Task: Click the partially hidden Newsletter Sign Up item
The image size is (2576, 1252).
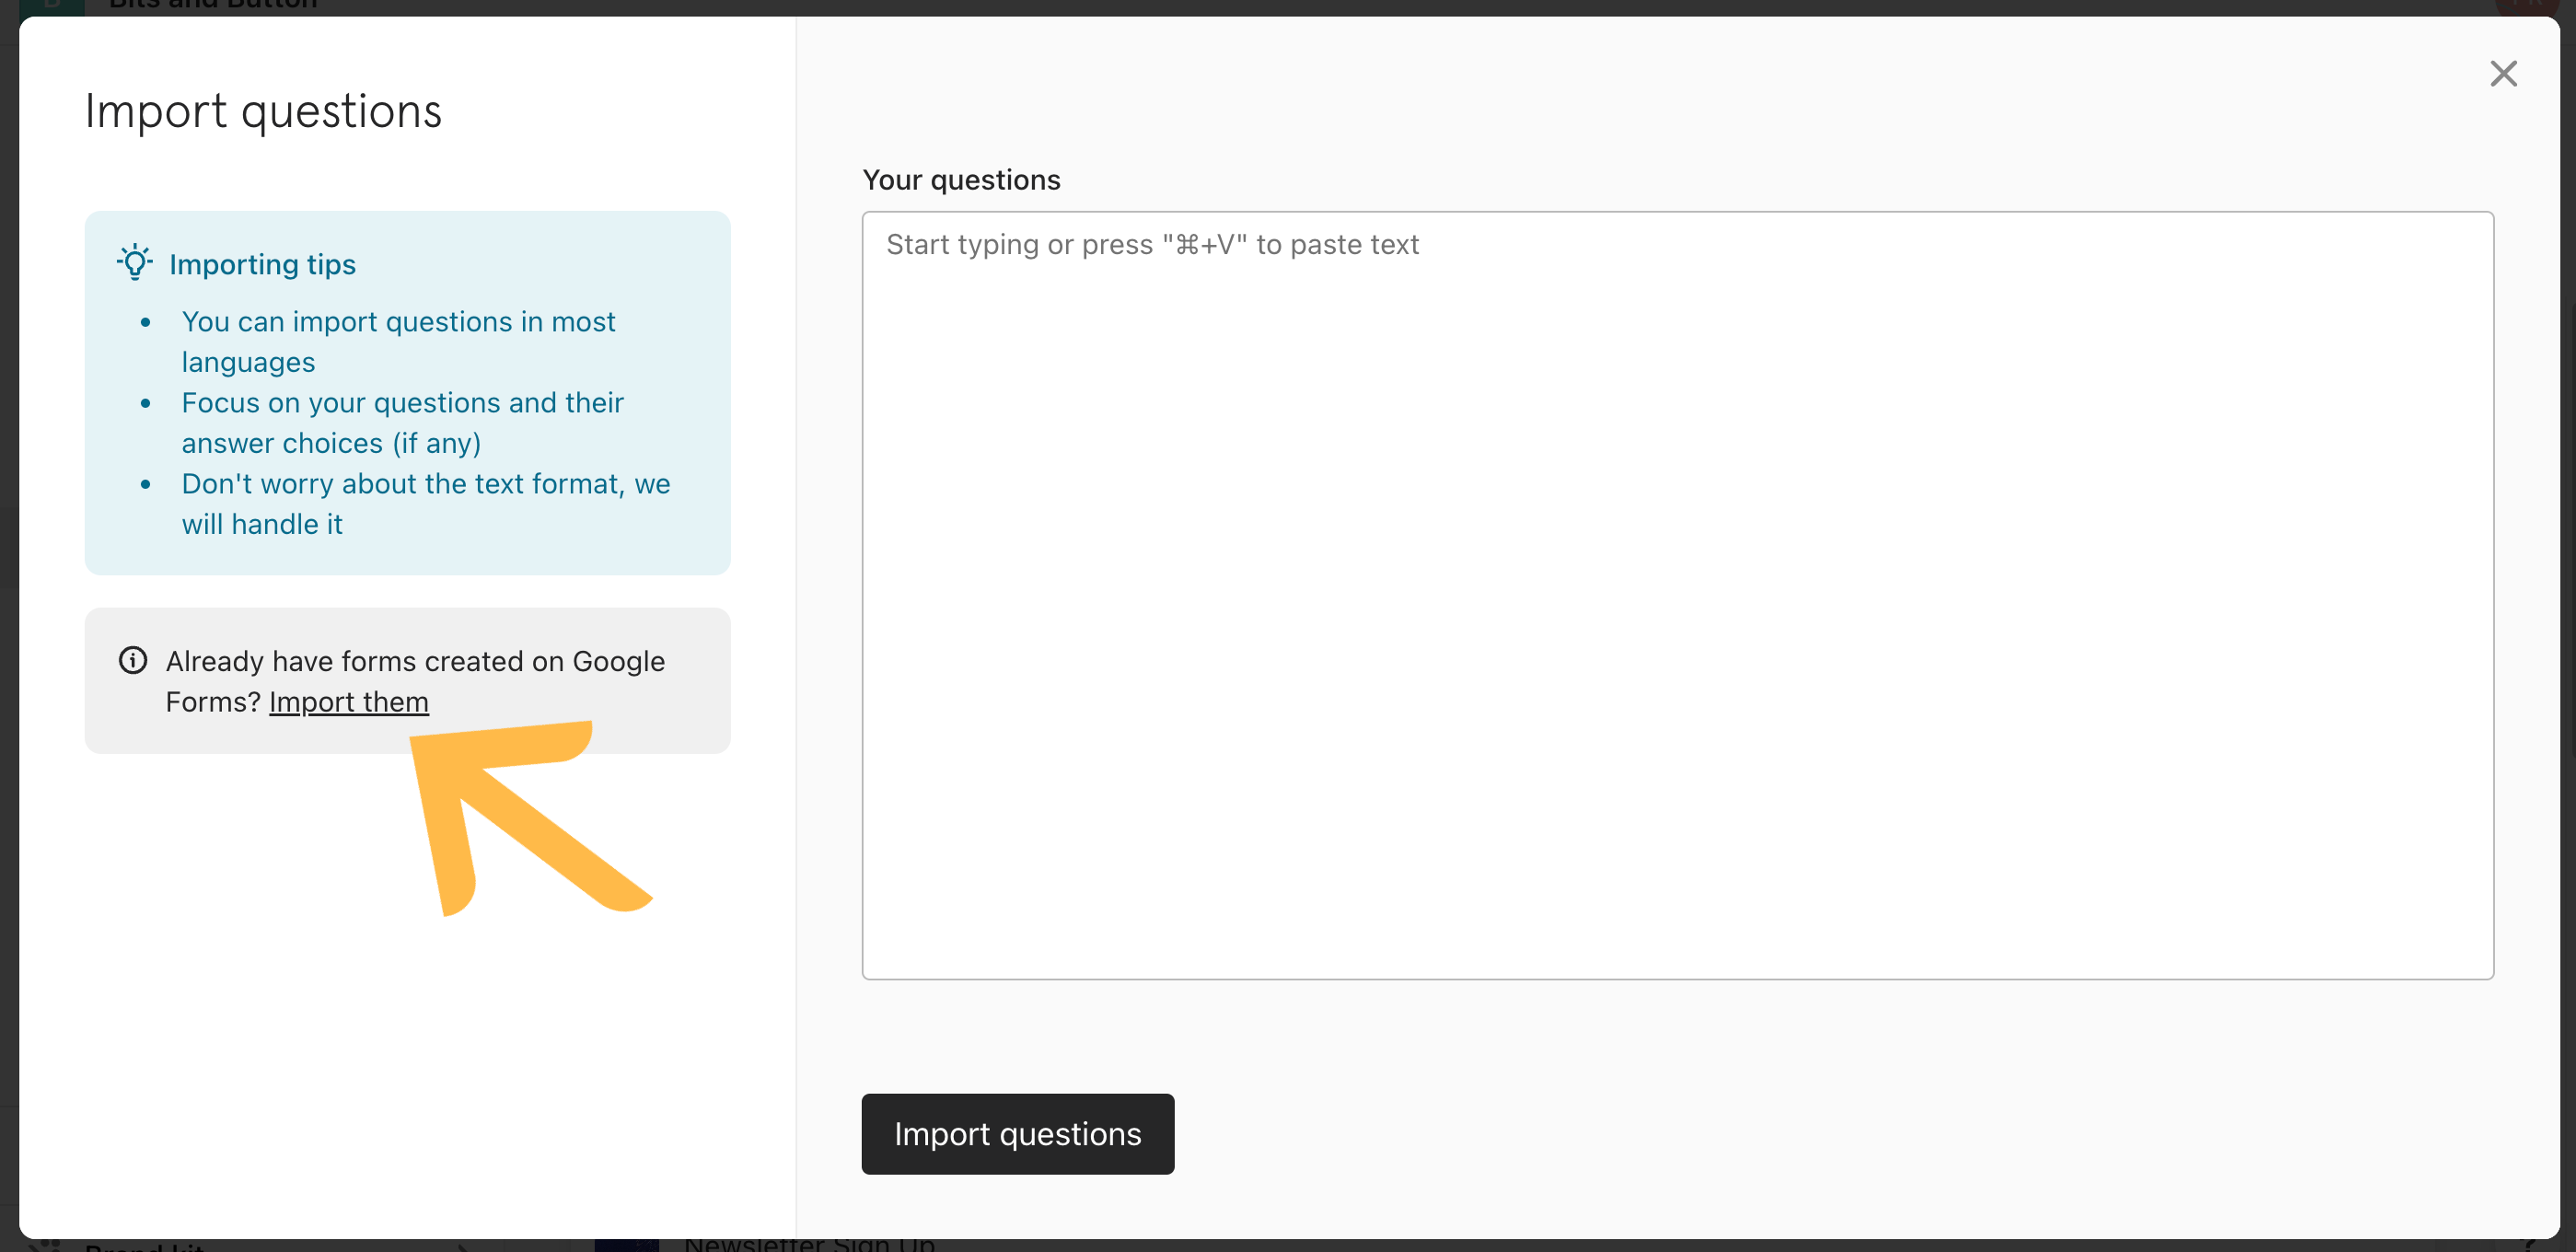Action: tap(809, 1244)
